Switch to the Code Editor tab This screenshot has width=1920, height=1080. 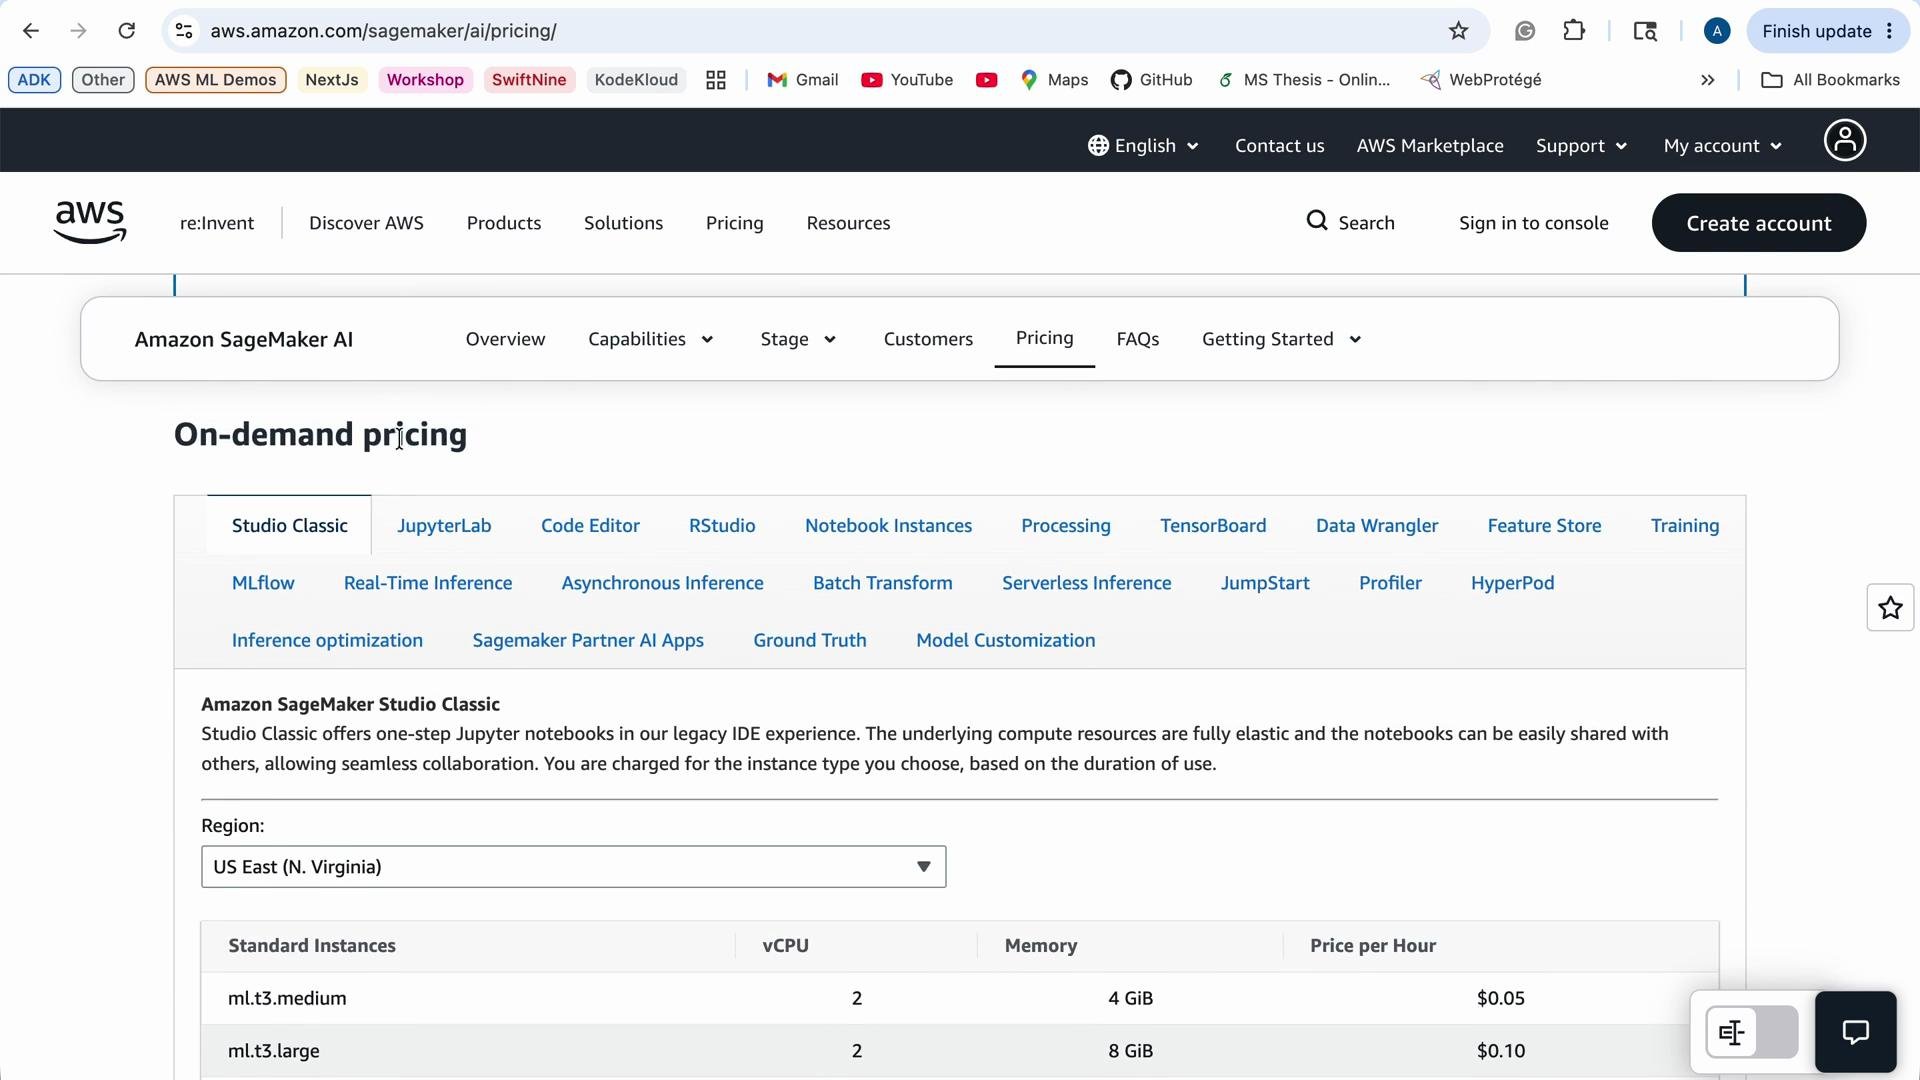pos(590,526)
